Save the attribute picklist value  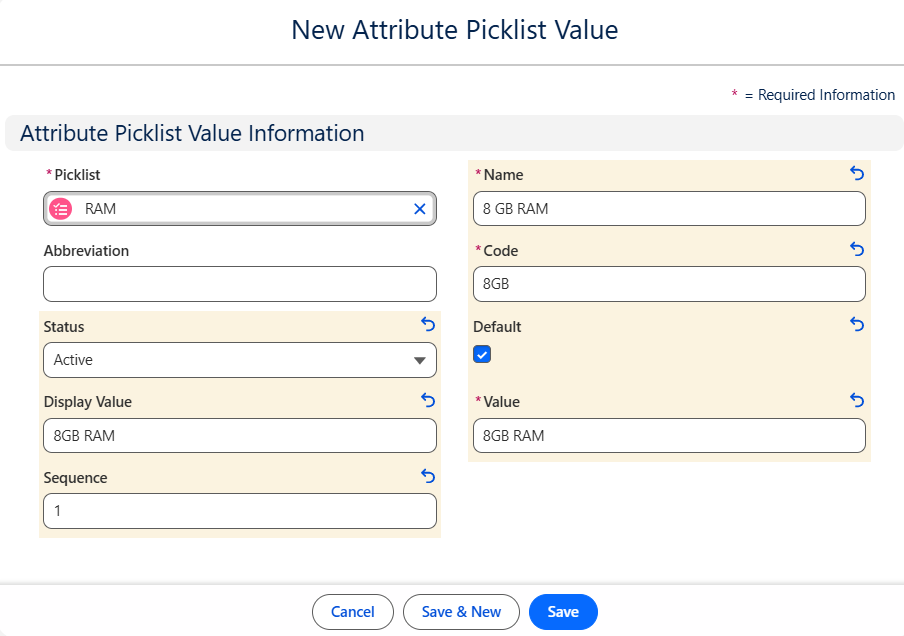click(x=563, y=612)
